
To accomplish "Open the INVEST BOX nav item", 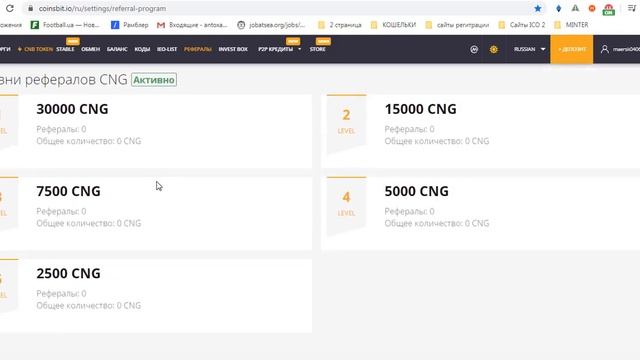I will pyautogui.click(x=233, y=49).
